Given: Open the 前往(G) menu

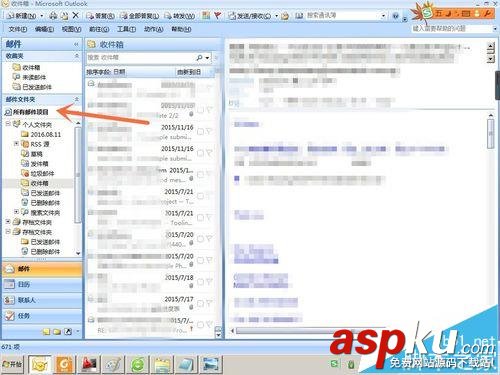Looking at the screenshot, I should coord(99,29).
